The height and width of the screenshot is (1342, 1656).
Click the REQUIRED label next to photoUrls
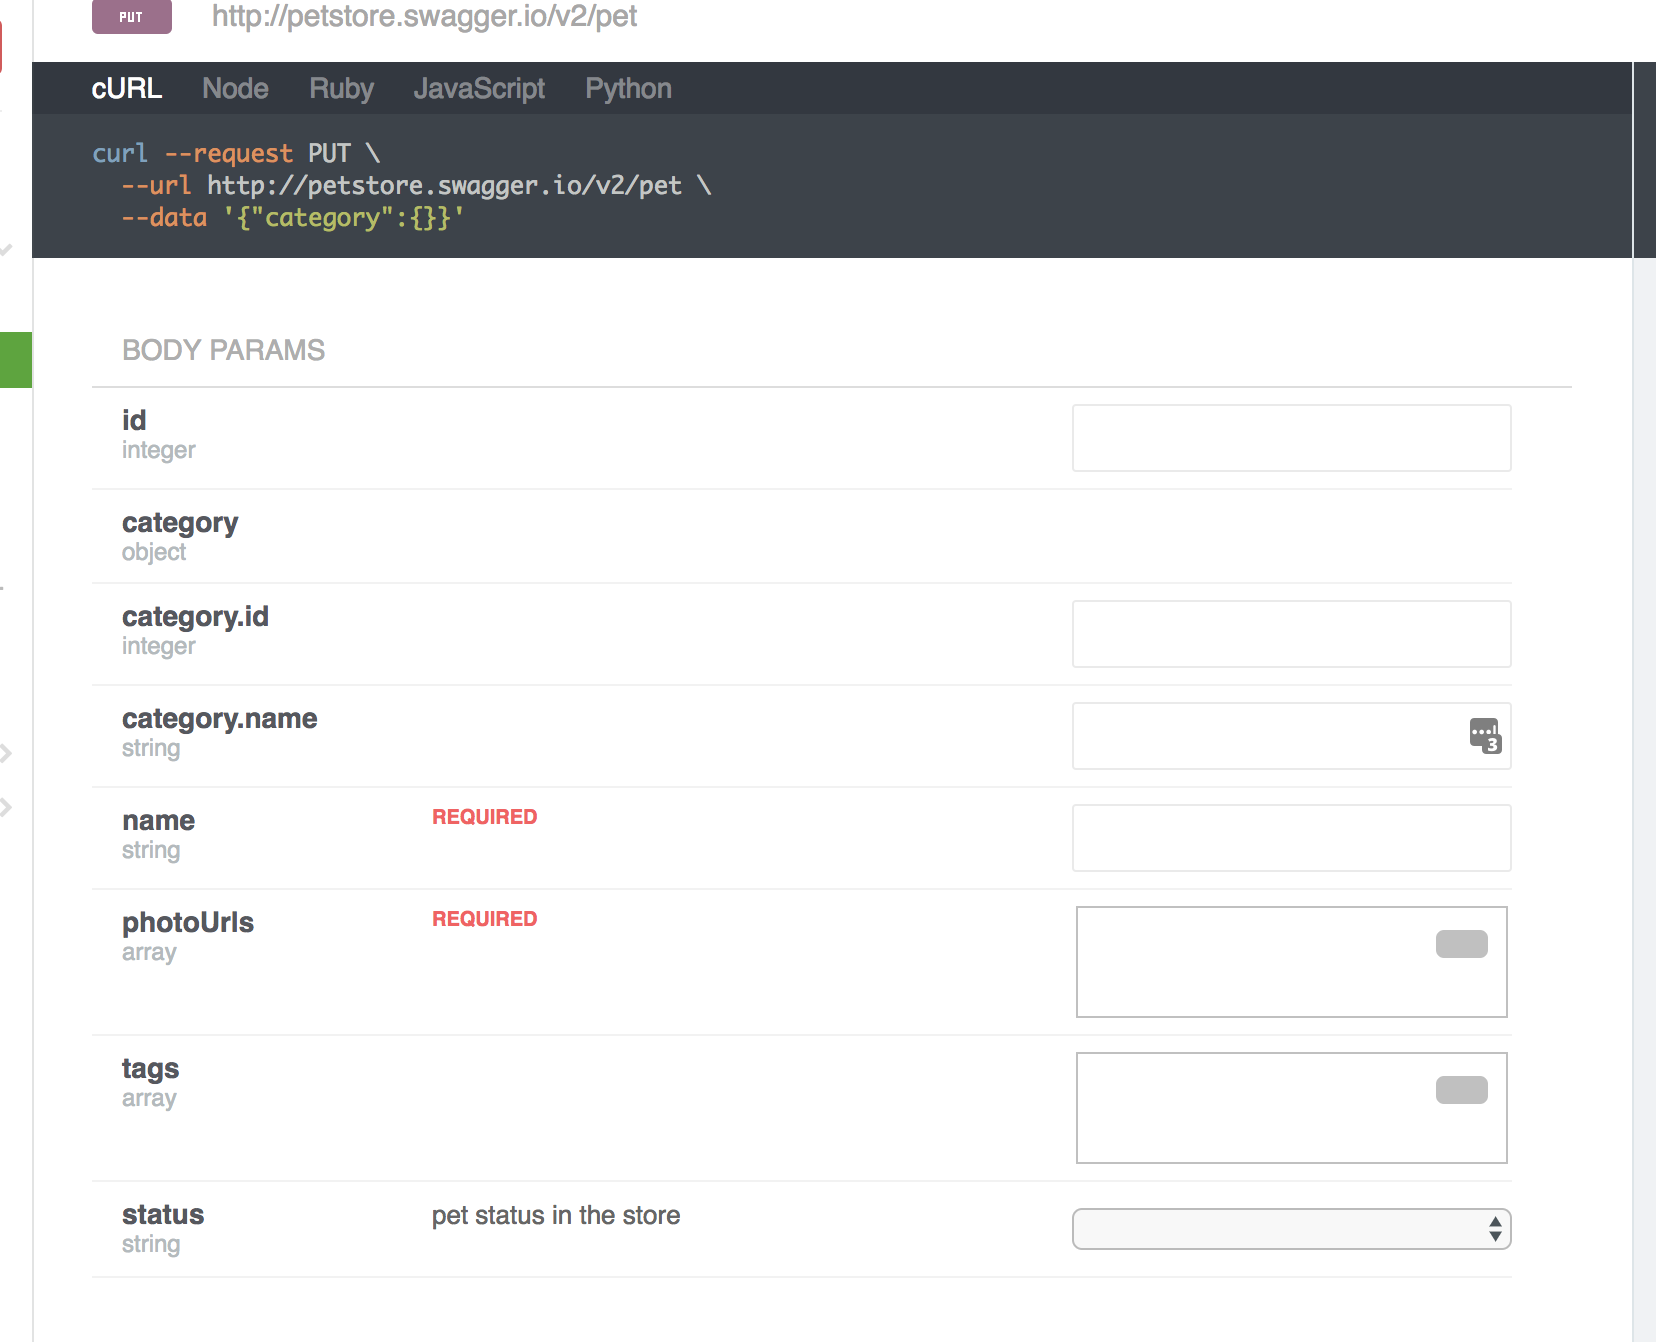(484, 919)
